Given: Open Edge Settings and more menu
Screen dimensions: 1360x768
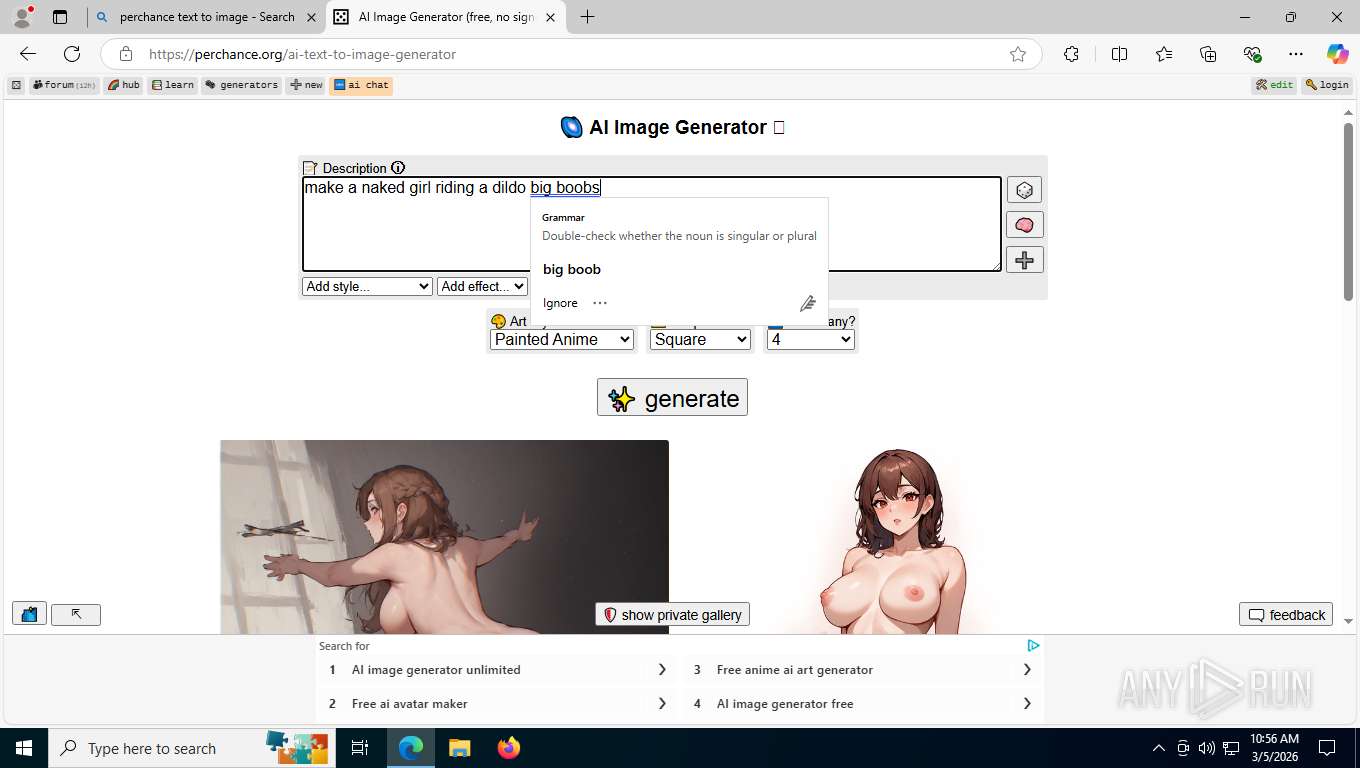Looking at the screenshot, I should click(x=1296, y=54).
